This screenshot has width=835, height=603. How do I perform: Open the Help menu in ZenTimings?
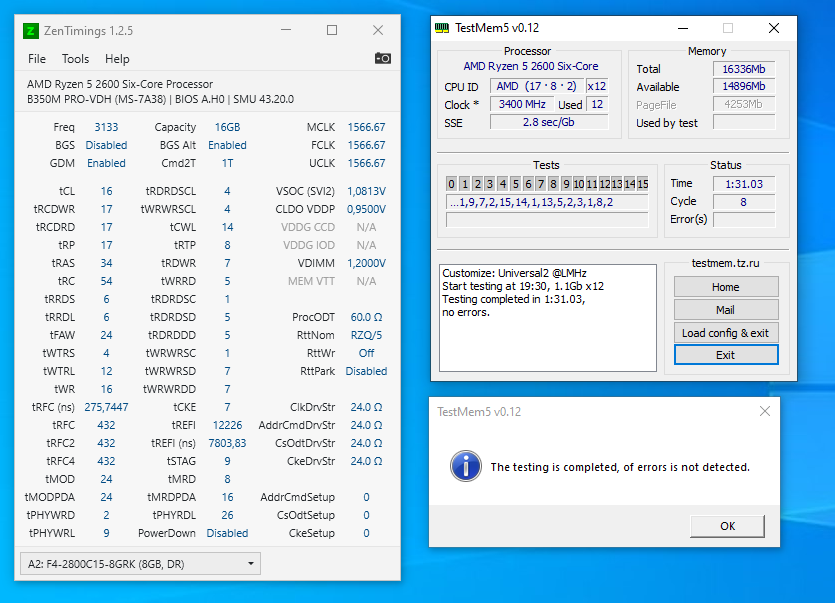117,59
